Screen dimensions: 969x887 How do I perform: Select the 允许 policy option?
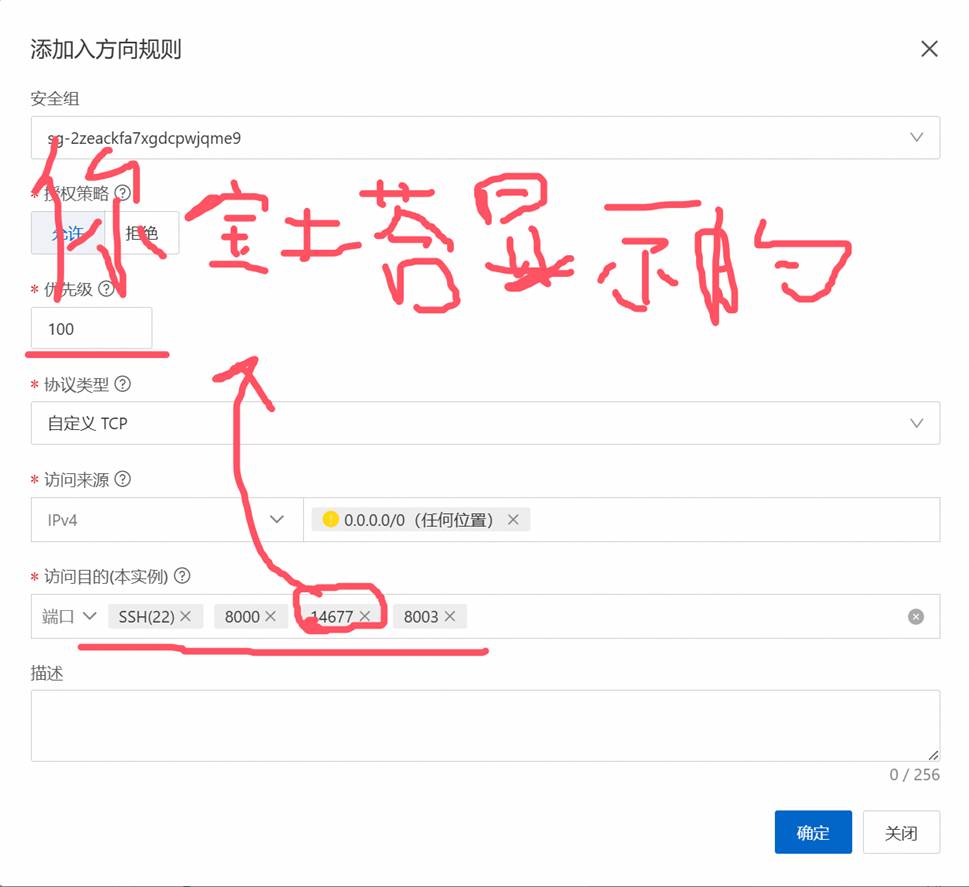[x=67, y=233]
